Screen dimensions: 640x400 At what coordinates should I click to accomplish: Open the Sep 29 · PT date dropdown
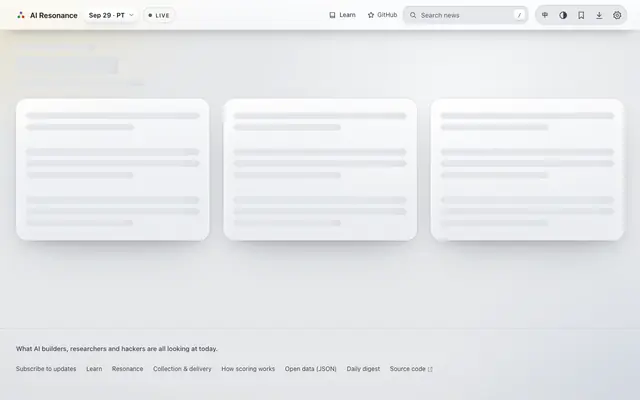point(111,16)
